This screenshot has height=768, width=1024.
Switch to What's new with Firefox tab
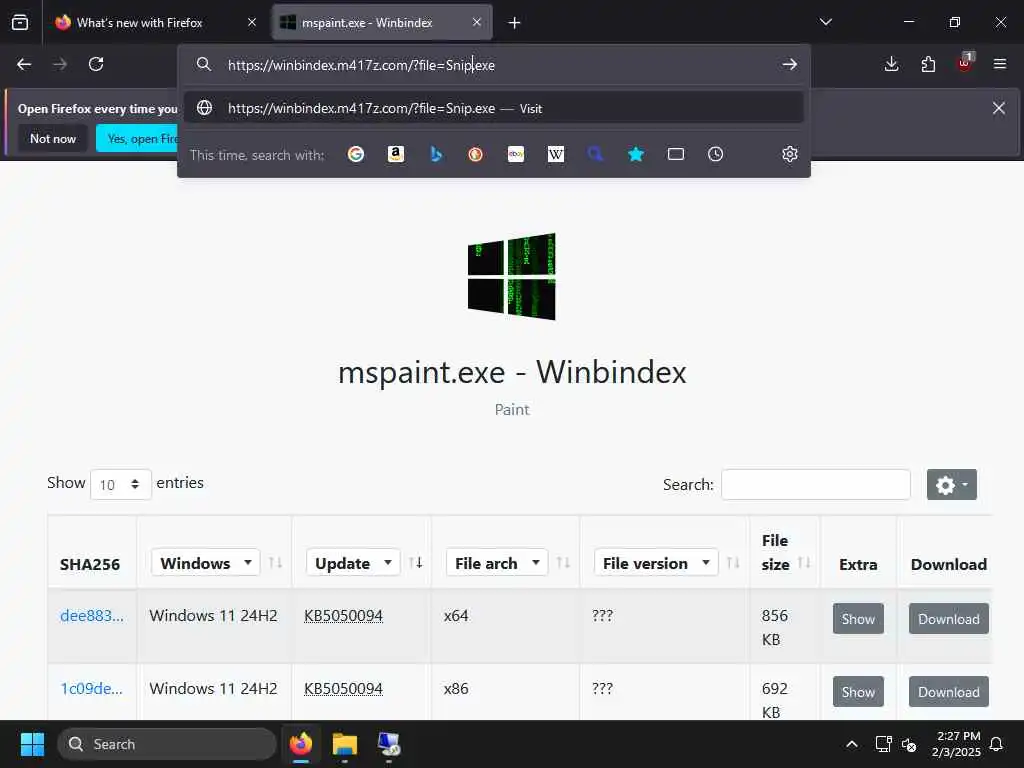tap(155, 22)
